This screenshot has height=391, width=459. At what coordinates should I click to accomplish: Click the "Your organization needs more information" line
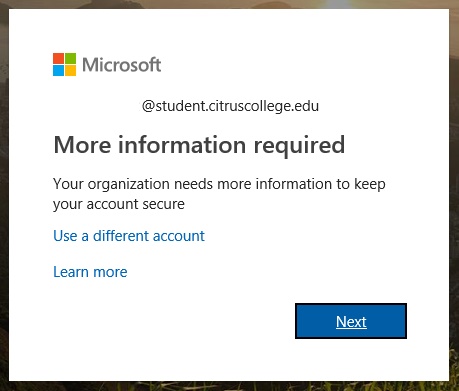[219, 184]
